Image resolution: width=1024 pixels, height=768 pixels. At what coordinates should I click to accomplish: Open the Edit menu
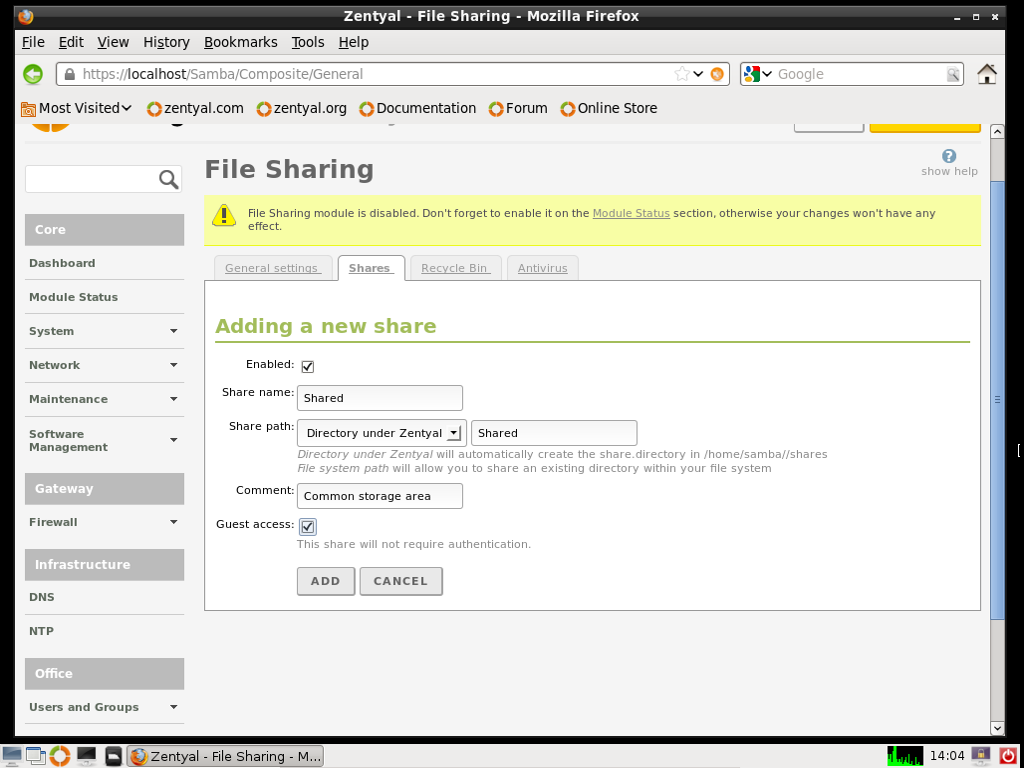71,42
